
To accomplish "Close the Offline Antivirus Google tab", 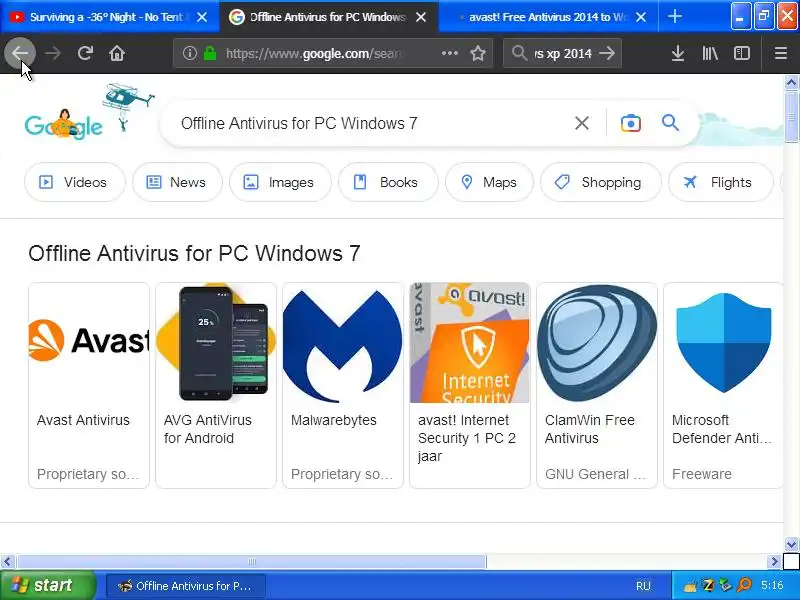I will [421, 17].
